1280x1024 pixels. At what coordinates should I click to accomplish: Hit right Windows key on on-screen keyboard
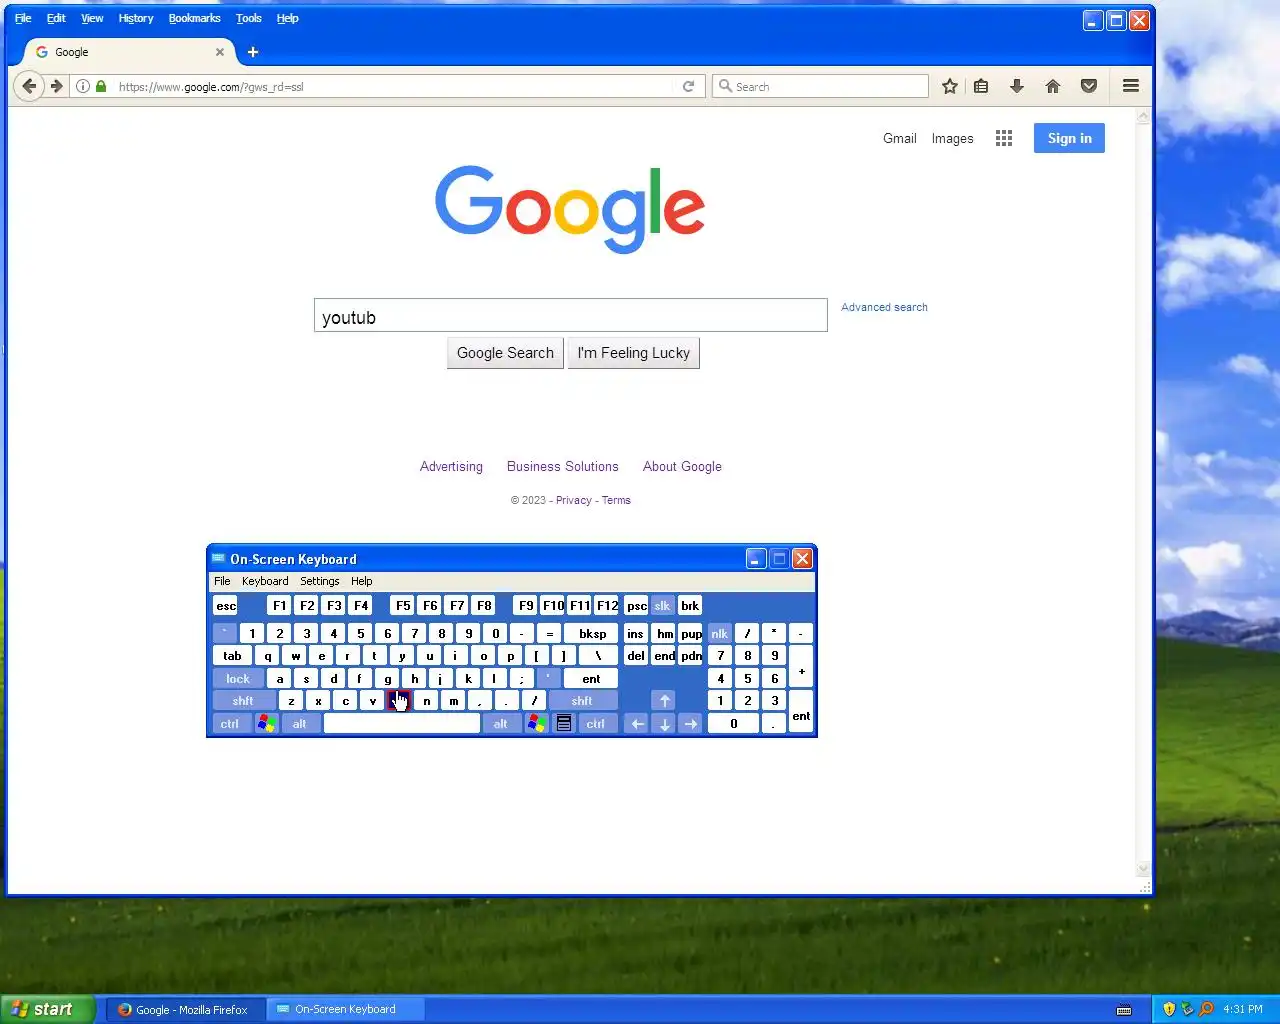(x=536, y=723)
